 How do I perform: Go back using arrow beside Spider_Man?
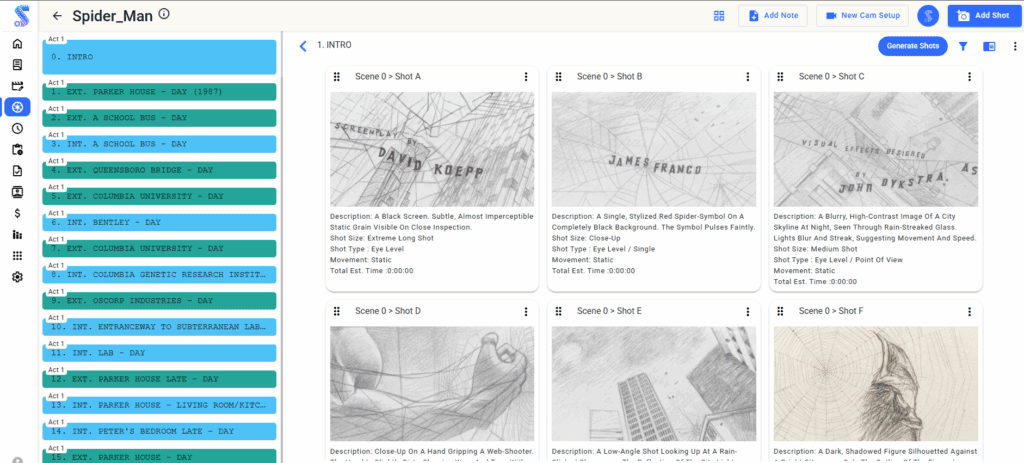(x=57, y=16)
